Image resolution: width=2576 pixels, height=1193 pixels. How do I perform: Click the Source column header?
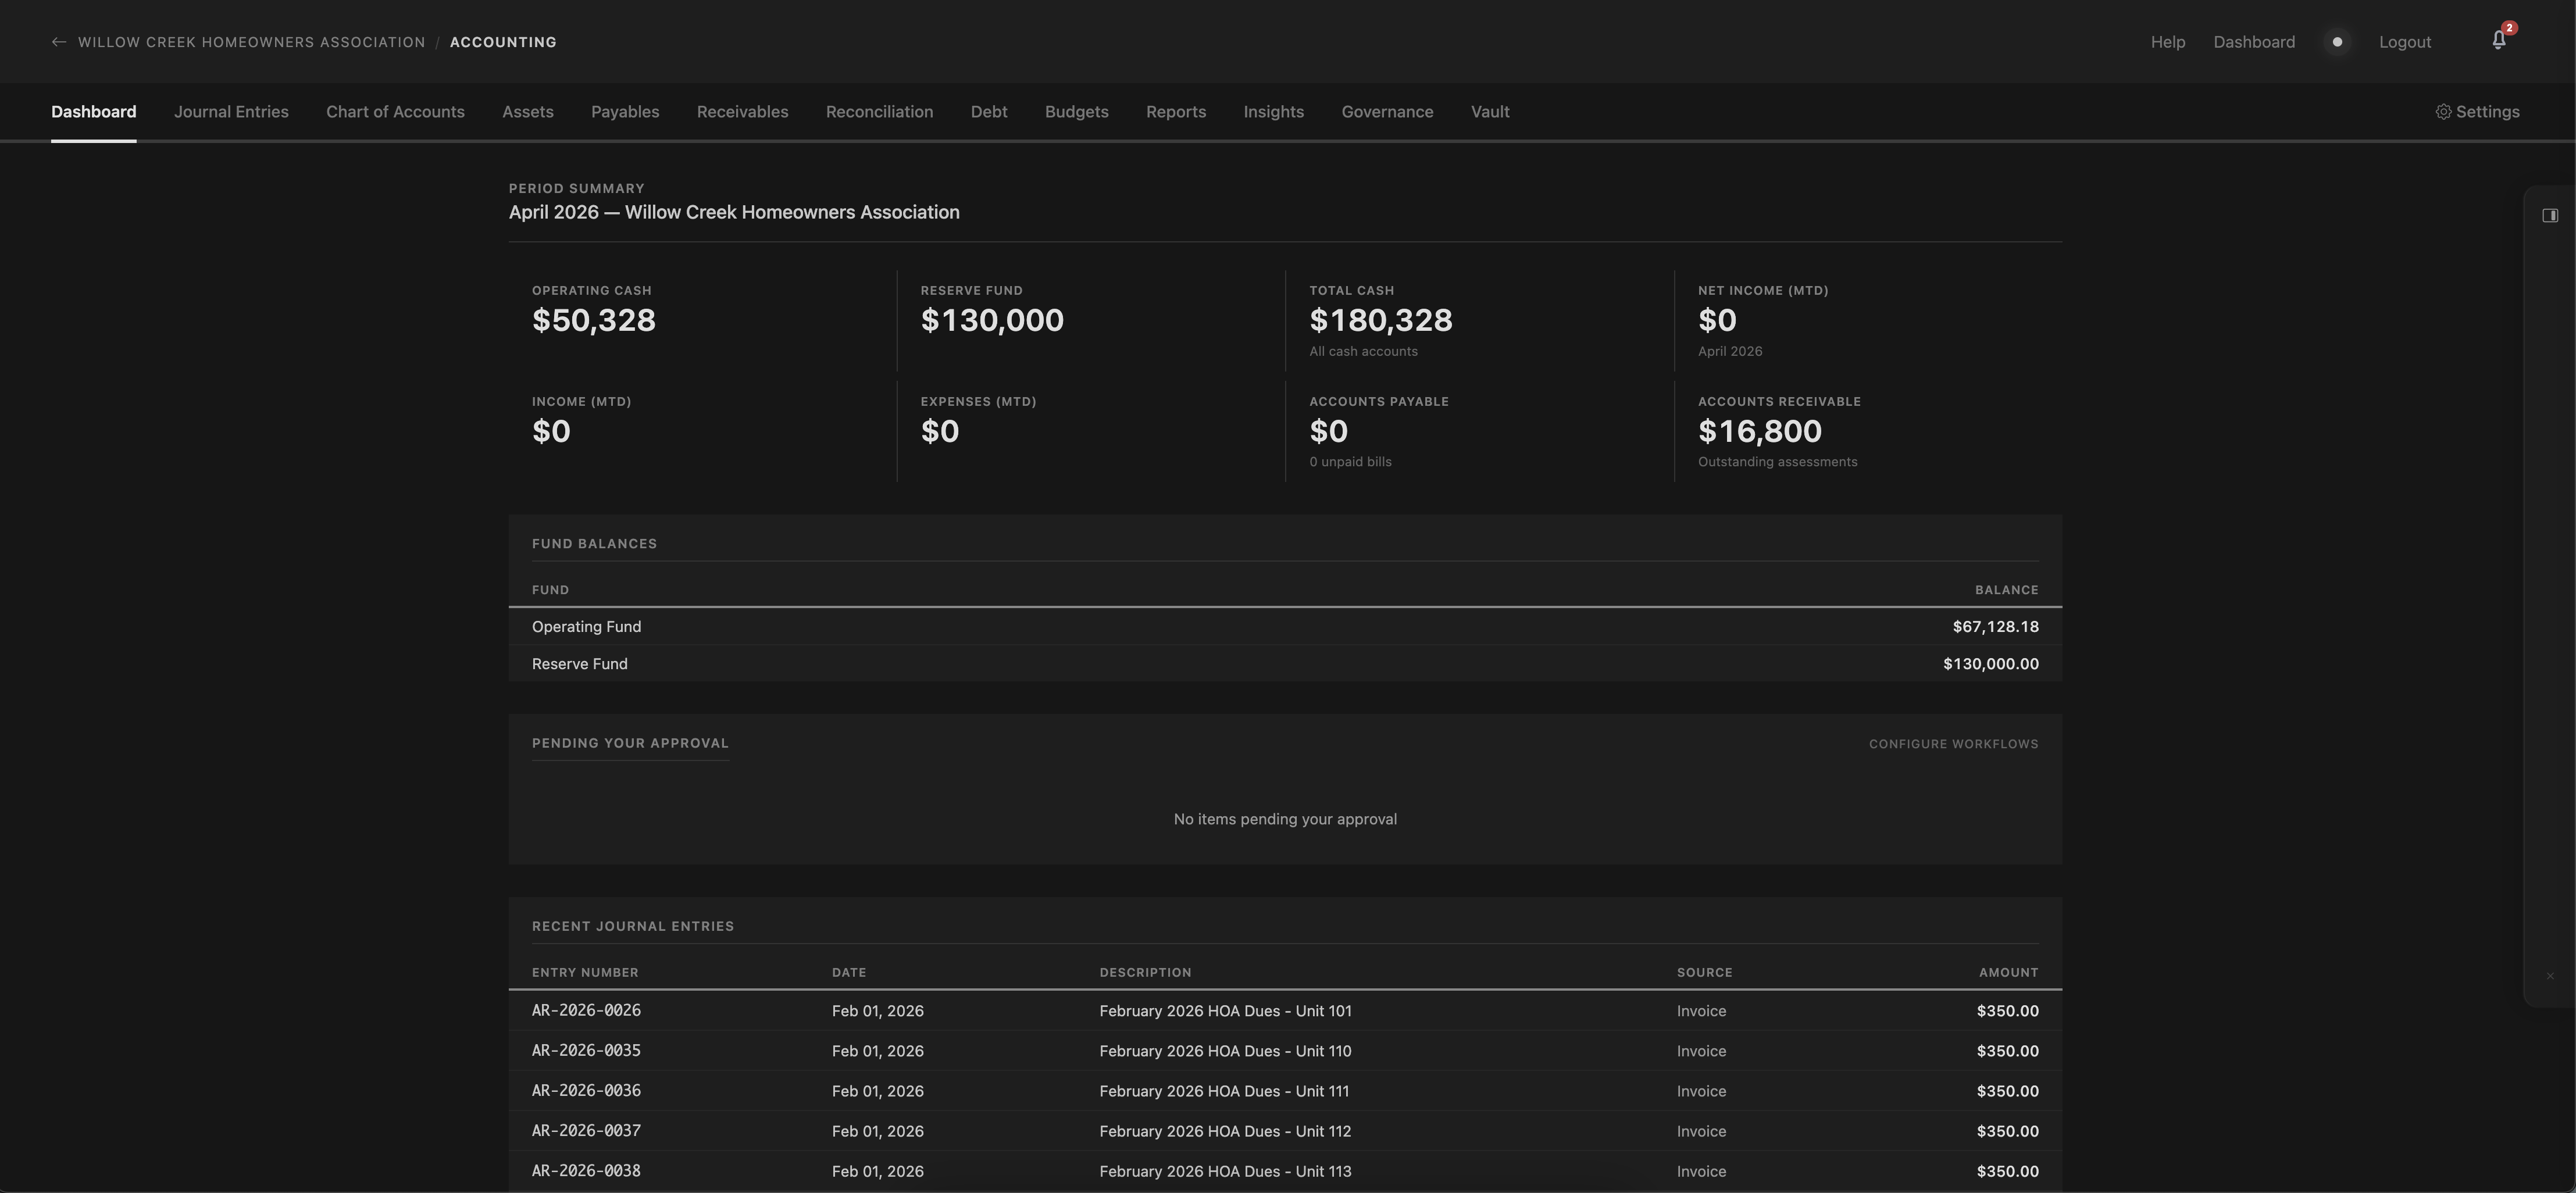click(1705, 973)
